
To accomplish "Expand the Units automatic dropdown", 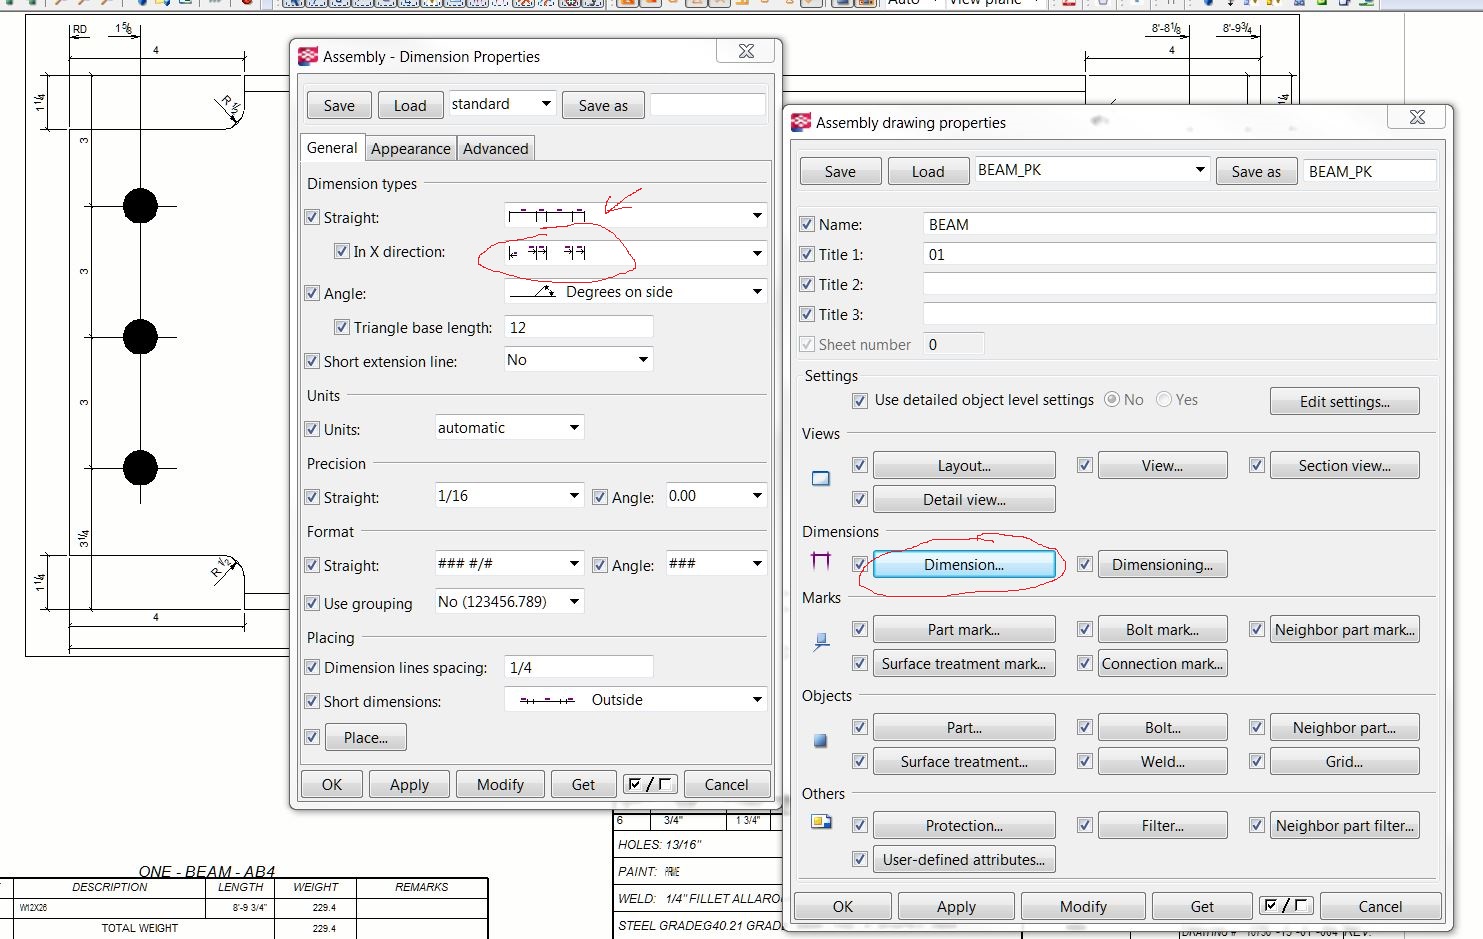I will pos(574,428).
